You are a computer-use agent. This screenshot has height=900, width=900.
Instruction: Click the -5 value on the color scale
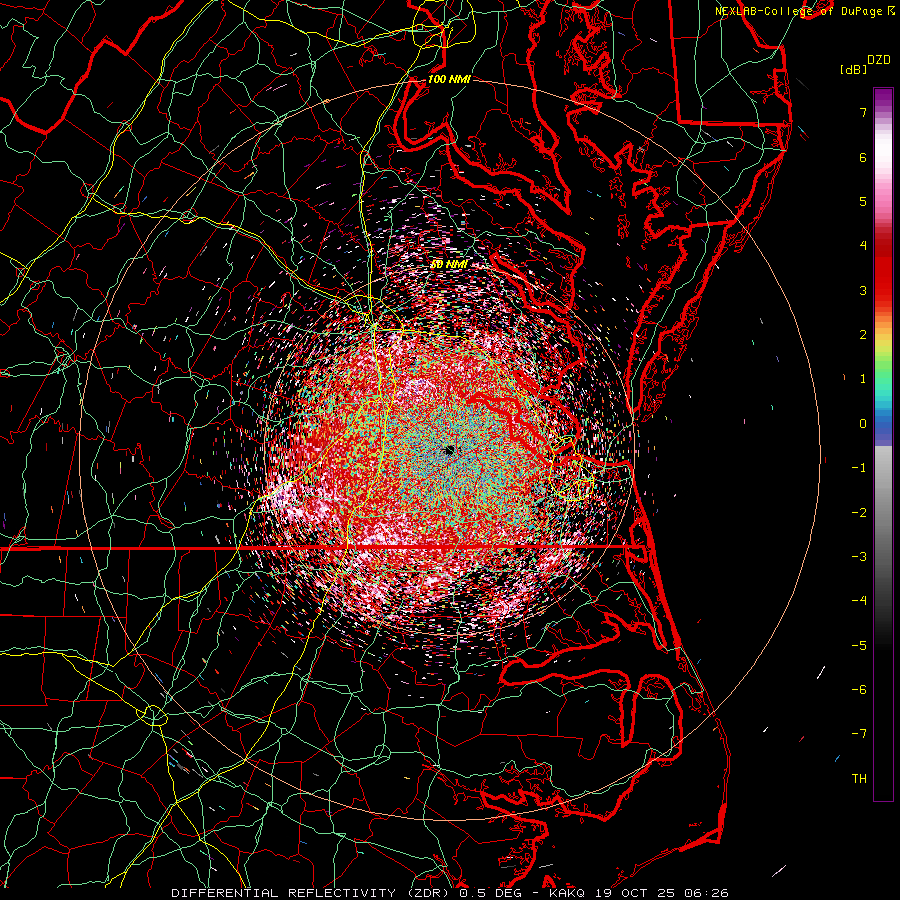click(x=859, y=645)
